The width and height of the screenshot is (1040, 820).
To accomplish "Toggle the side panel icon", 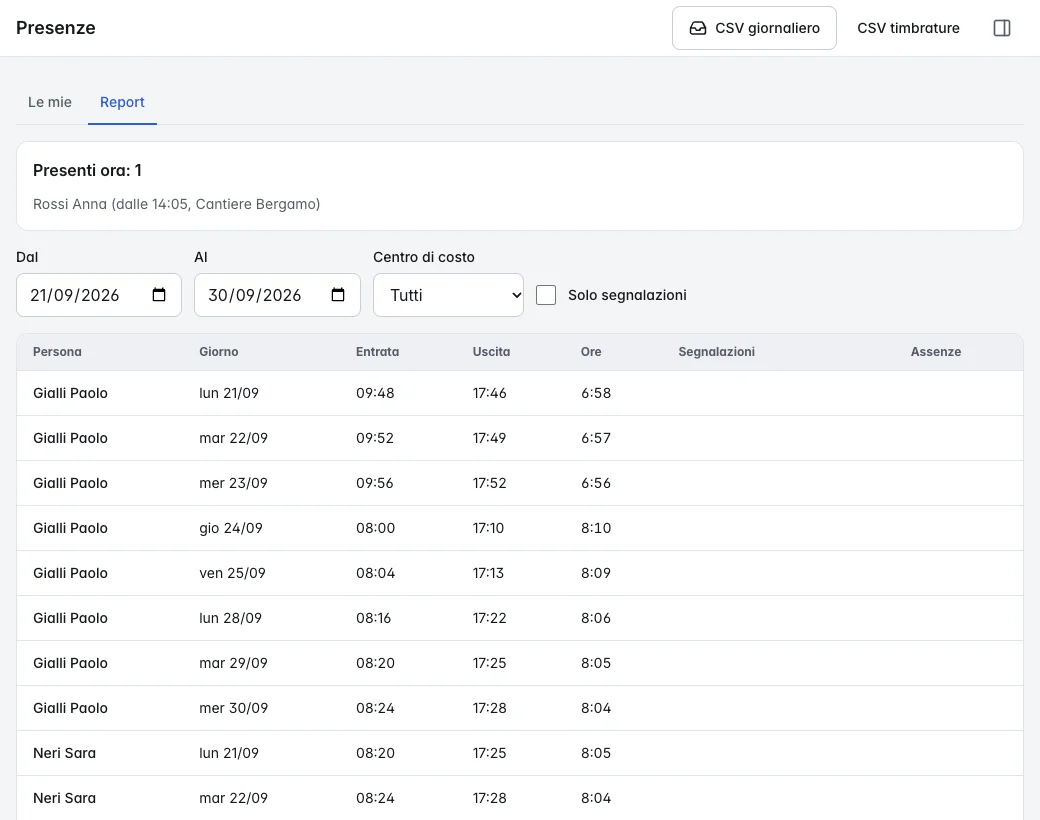I will (x=1002, y=28).
